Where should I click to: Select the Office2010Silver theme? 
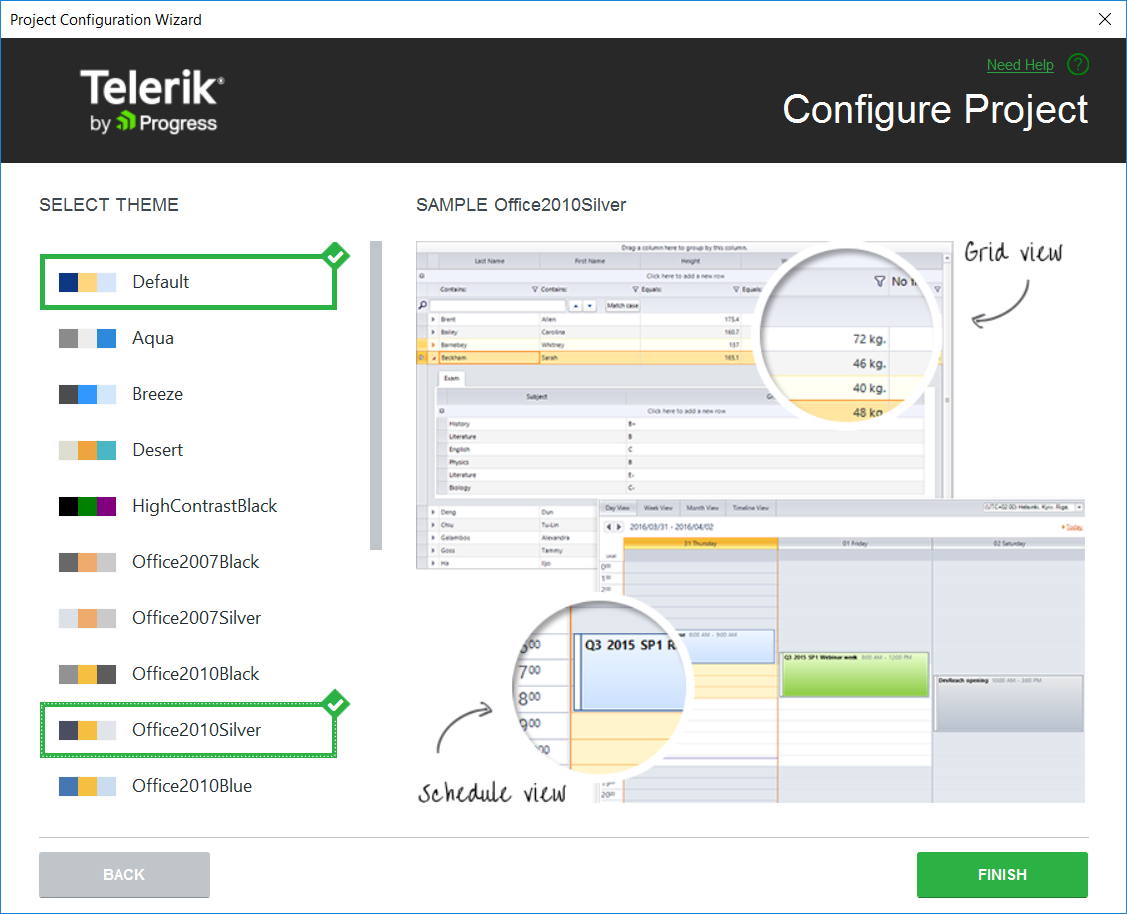click(188, 730)
